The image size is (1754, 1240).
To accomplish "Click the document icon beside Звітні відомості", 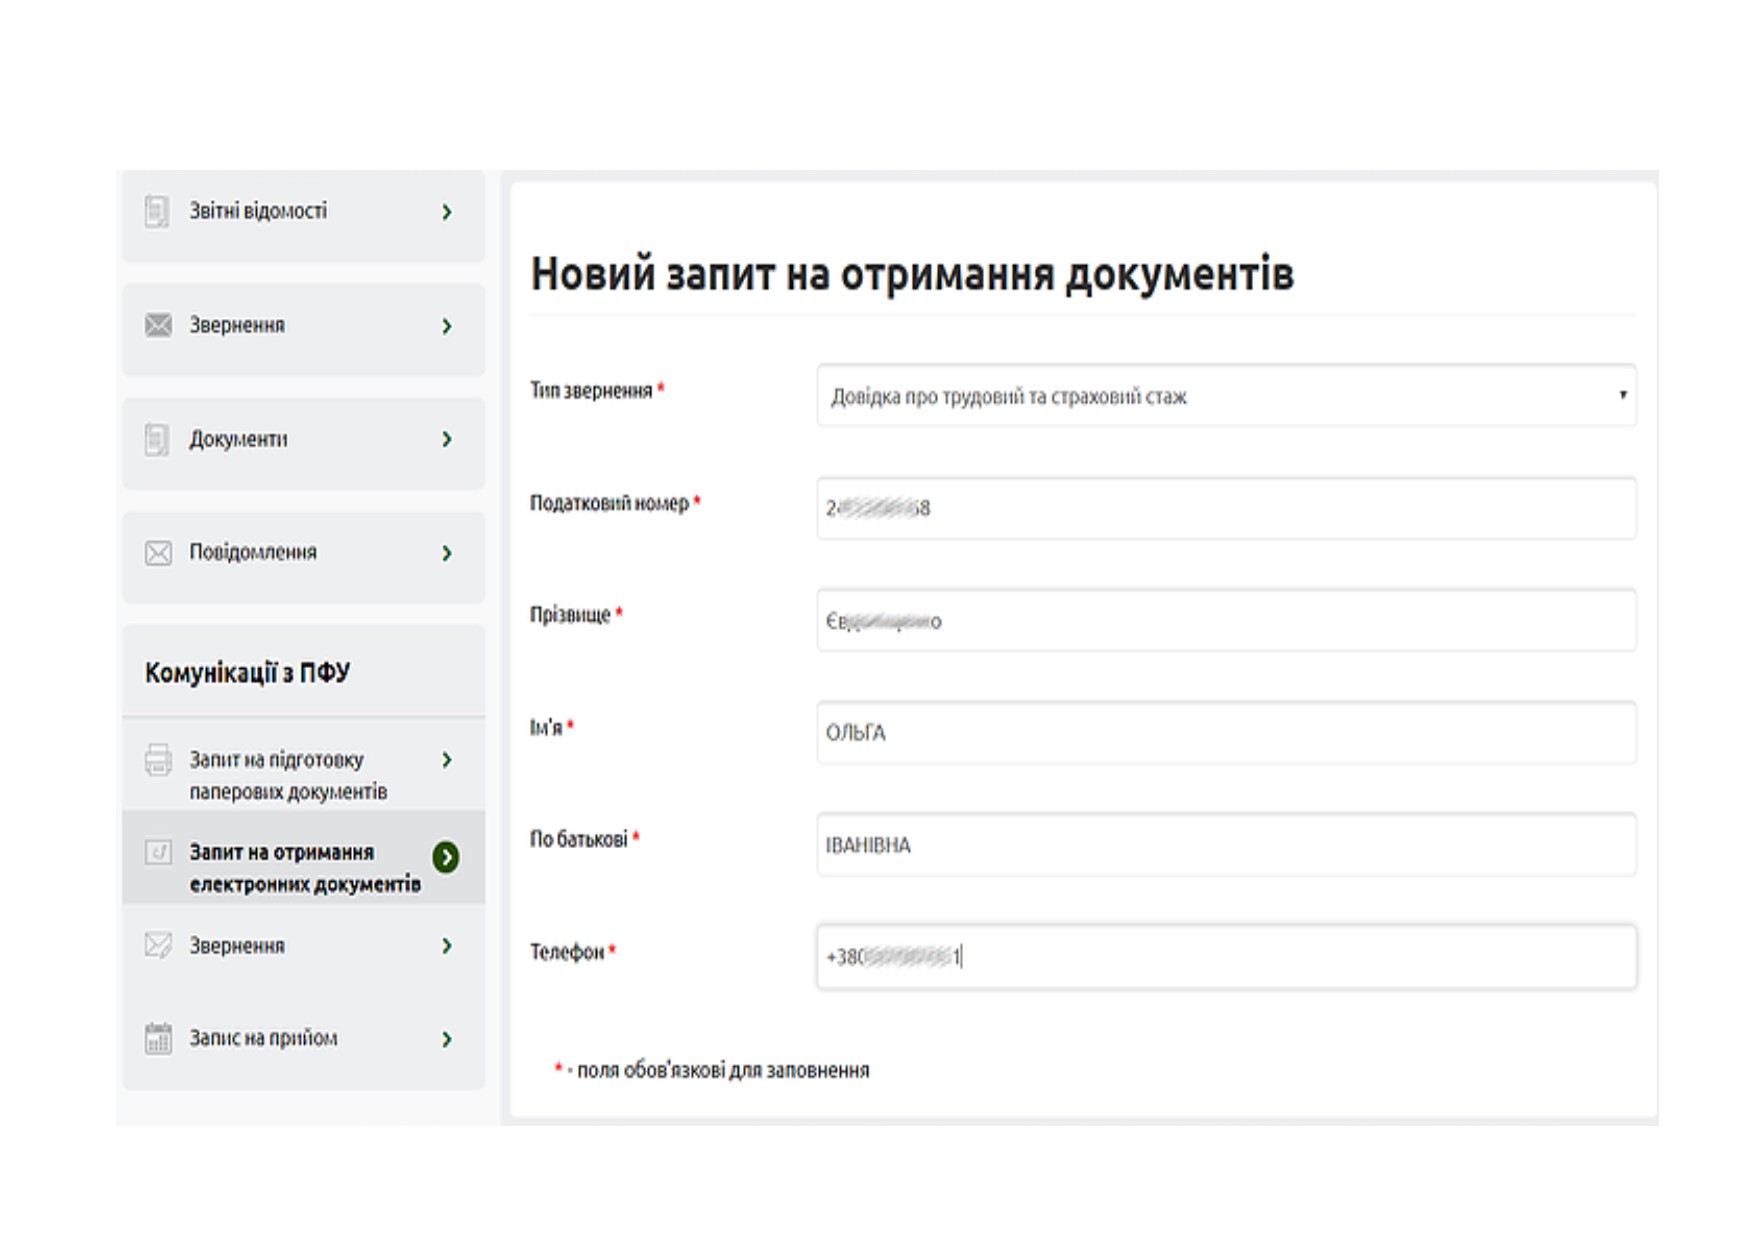I will pos(157,211).
